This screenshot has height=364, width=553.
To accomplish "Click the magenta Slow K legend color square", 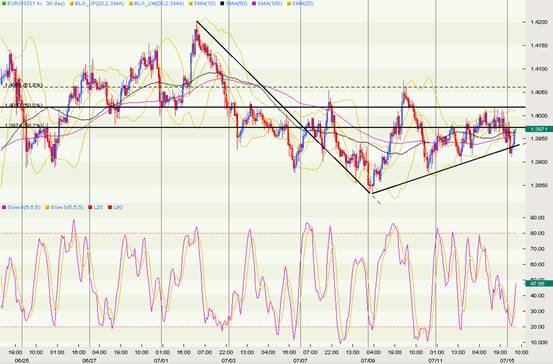I will tap(4, 207).
